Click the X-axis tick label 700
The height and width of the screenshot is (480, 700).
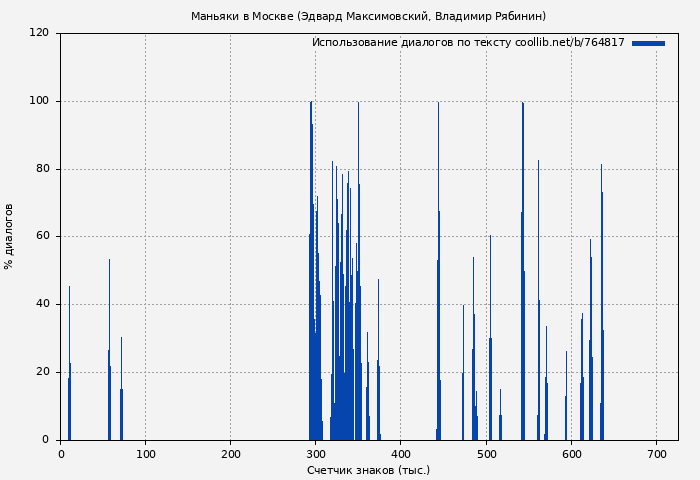pos(656,454)
